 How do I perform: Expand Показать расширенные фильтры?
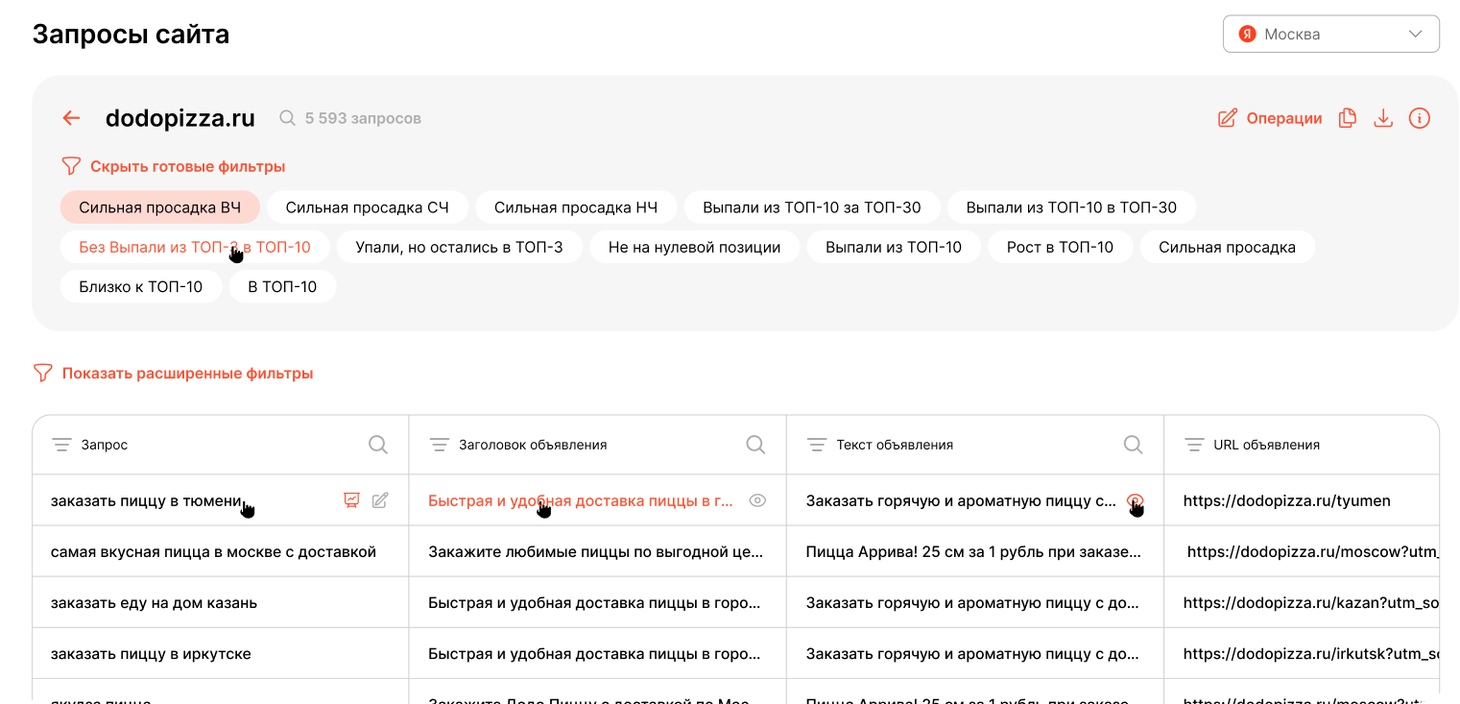pos(188,373)
